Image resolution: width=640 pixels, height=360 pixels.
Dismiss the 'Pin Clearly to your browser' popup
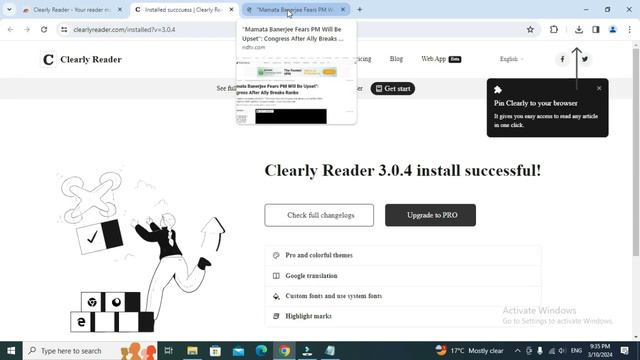[x=599, y=88]
